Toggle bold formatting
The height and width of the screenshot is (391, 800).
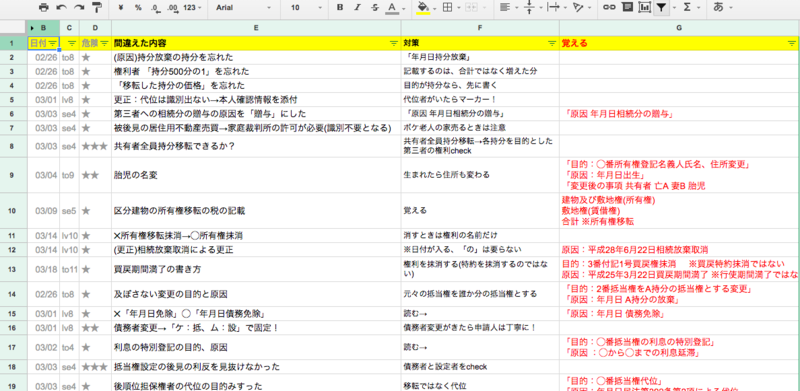pos(340,8)
